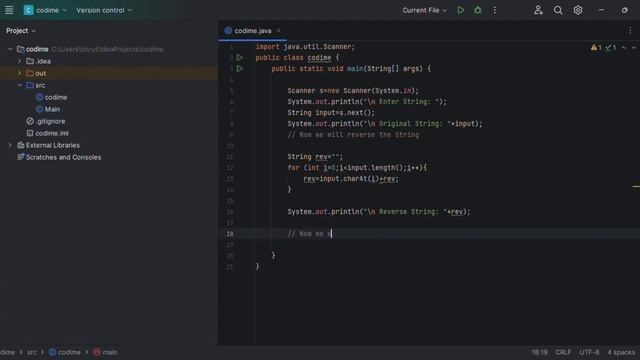Click the comment 'Now we will reverse the String'
The image size is (640, 360).
[353, 135]
